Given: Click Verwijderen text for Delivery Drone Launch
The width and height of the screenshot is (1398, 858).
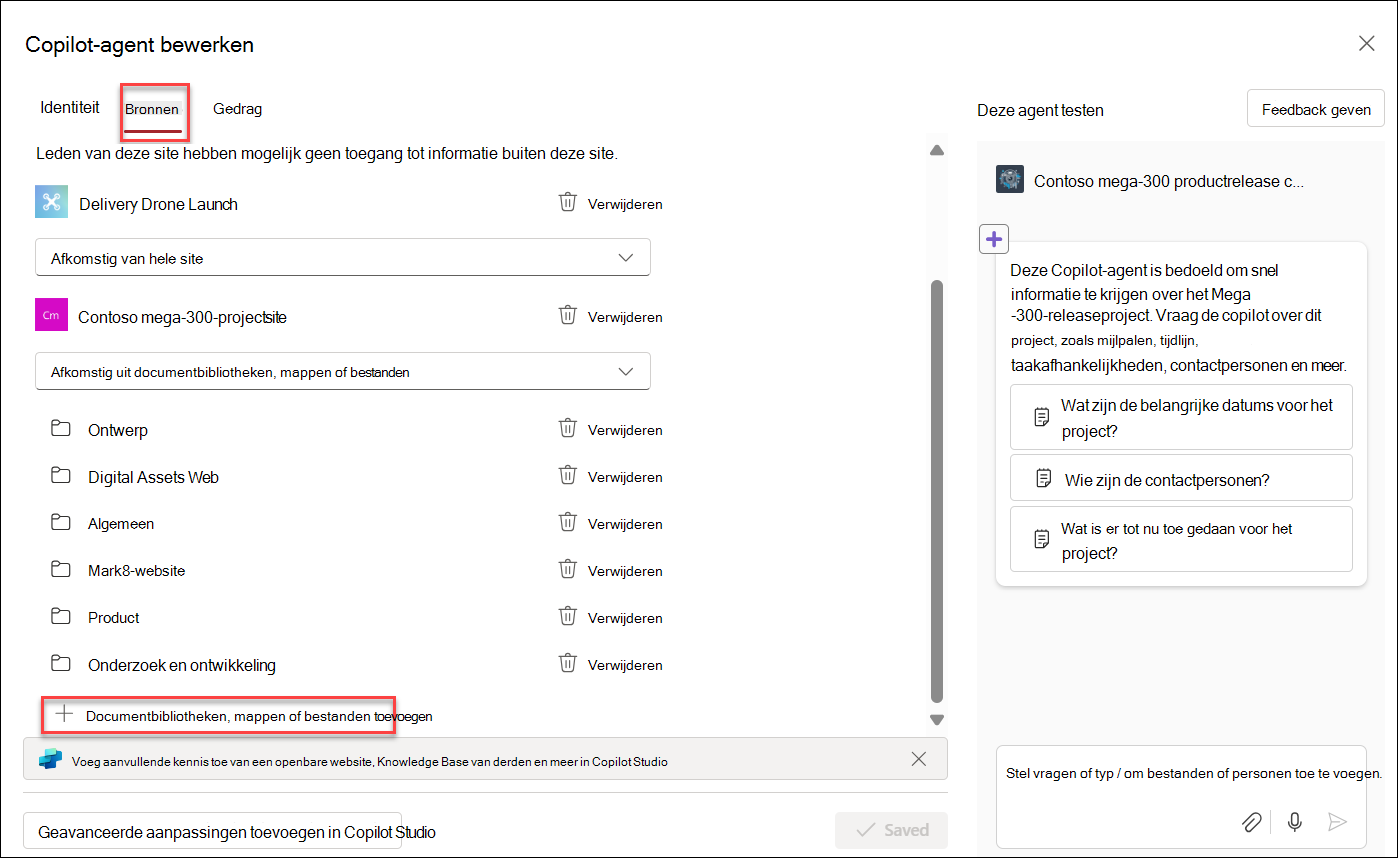Looking at the screenshot, I should [625, 204].
